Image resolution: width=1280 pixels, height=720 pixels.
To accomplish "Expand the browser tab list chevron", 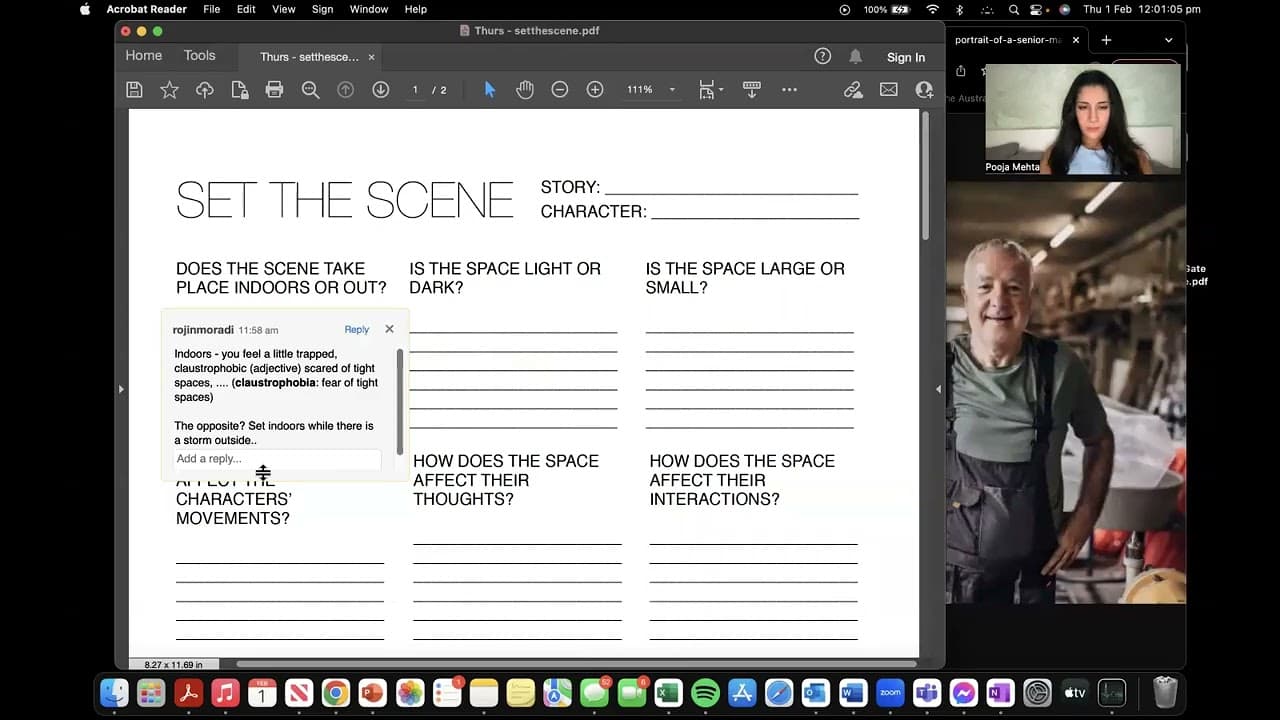I will [x=1168, y=40].
